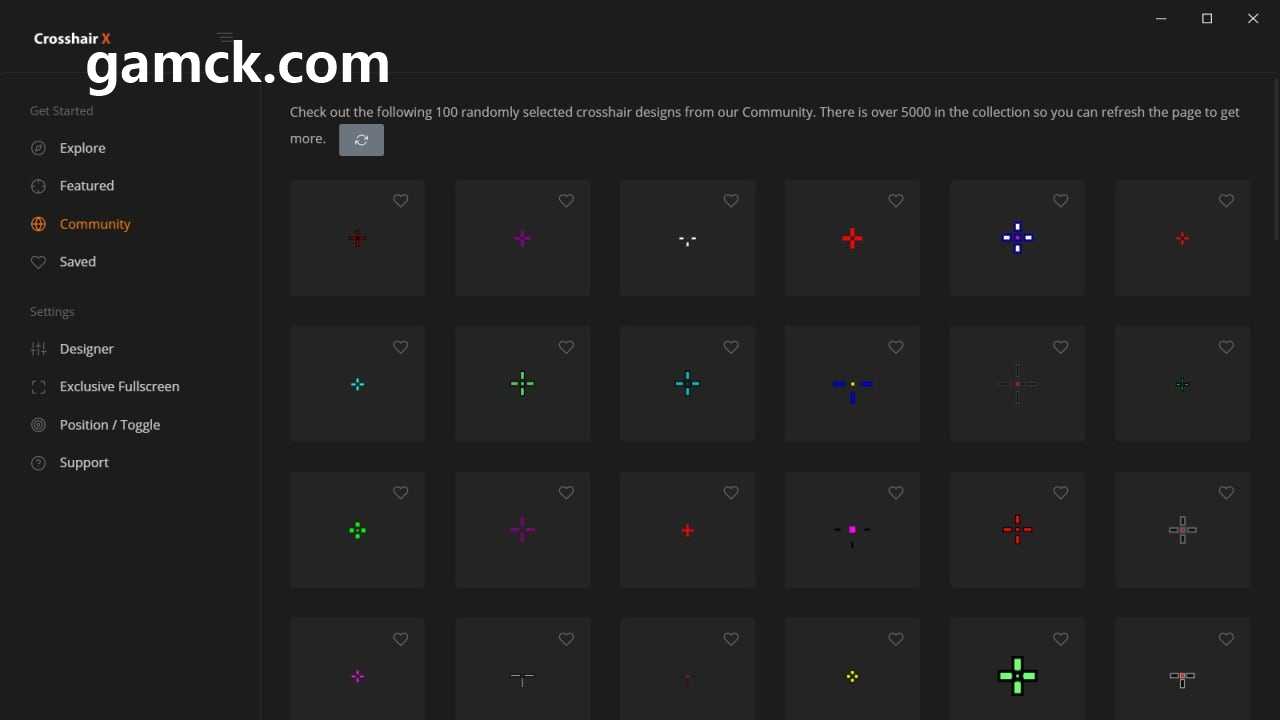Open Position / Toggle settings
Screen dimensions: 1280x720
point(109,425)
